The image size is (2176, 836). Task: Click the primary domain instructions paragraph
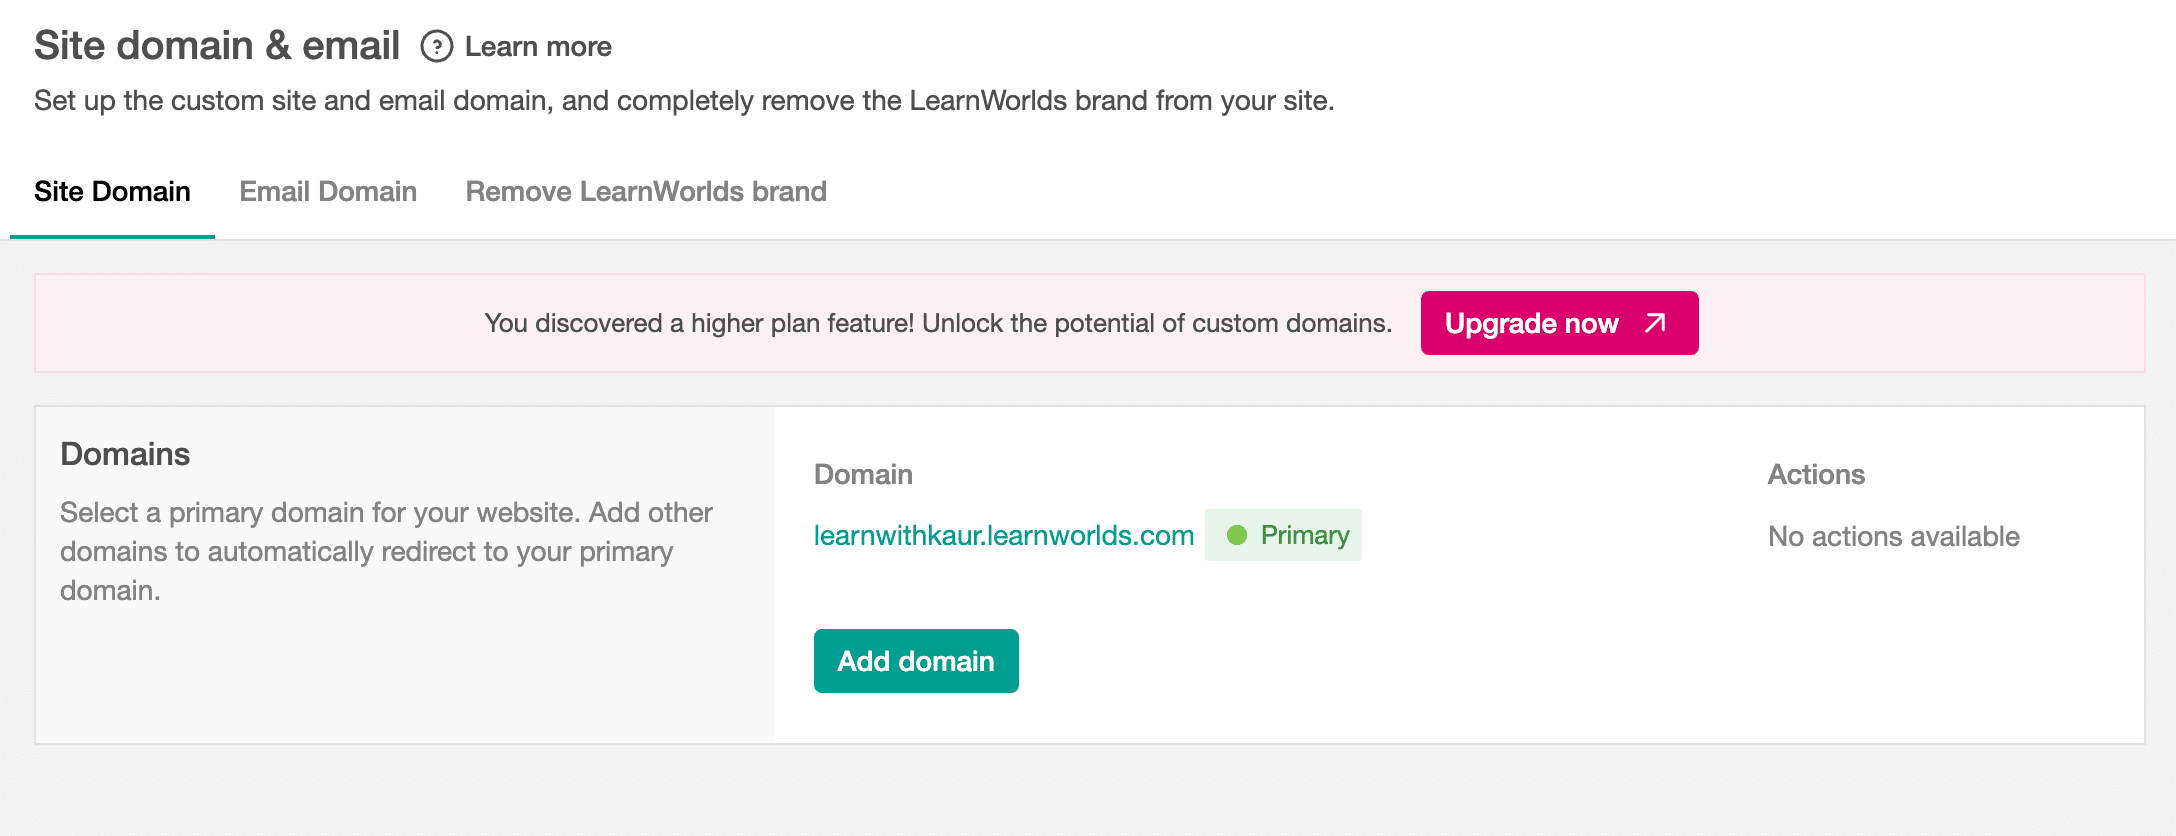pyautogui.click(x=386, y=551)
